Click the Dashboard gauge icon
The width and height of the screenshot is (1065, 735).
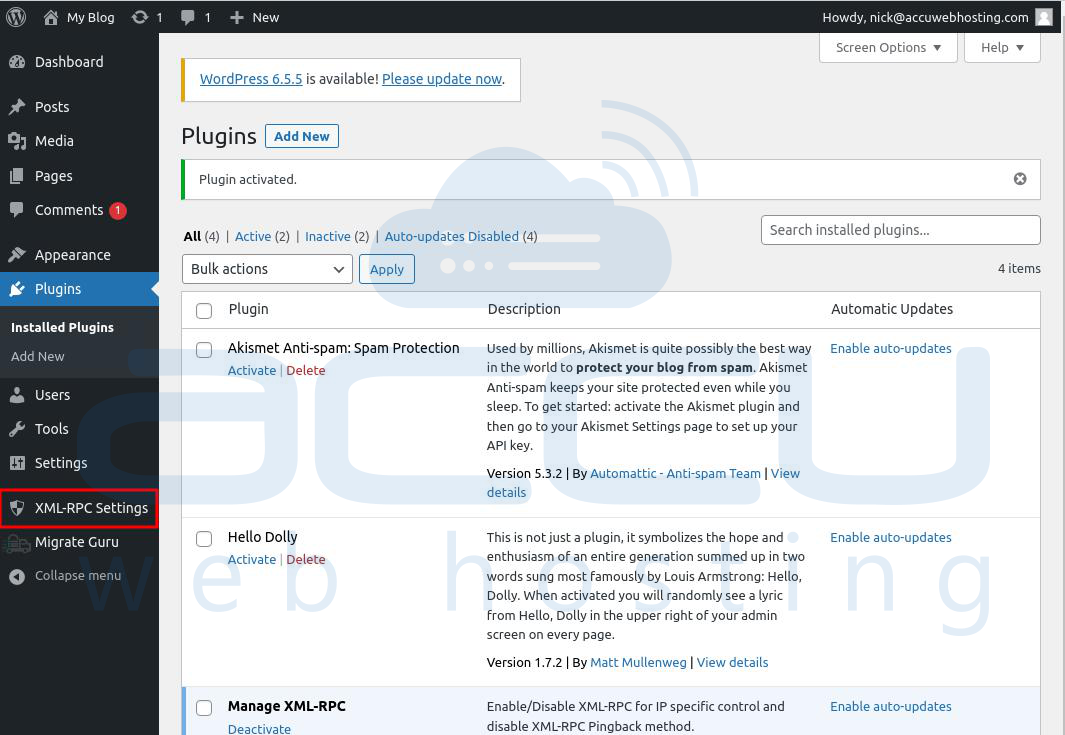tap(17, 62)
